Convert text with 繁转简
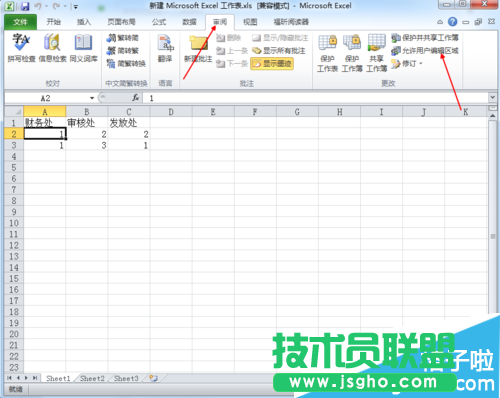The image size is (500, 398). click(x=123, y=38)
